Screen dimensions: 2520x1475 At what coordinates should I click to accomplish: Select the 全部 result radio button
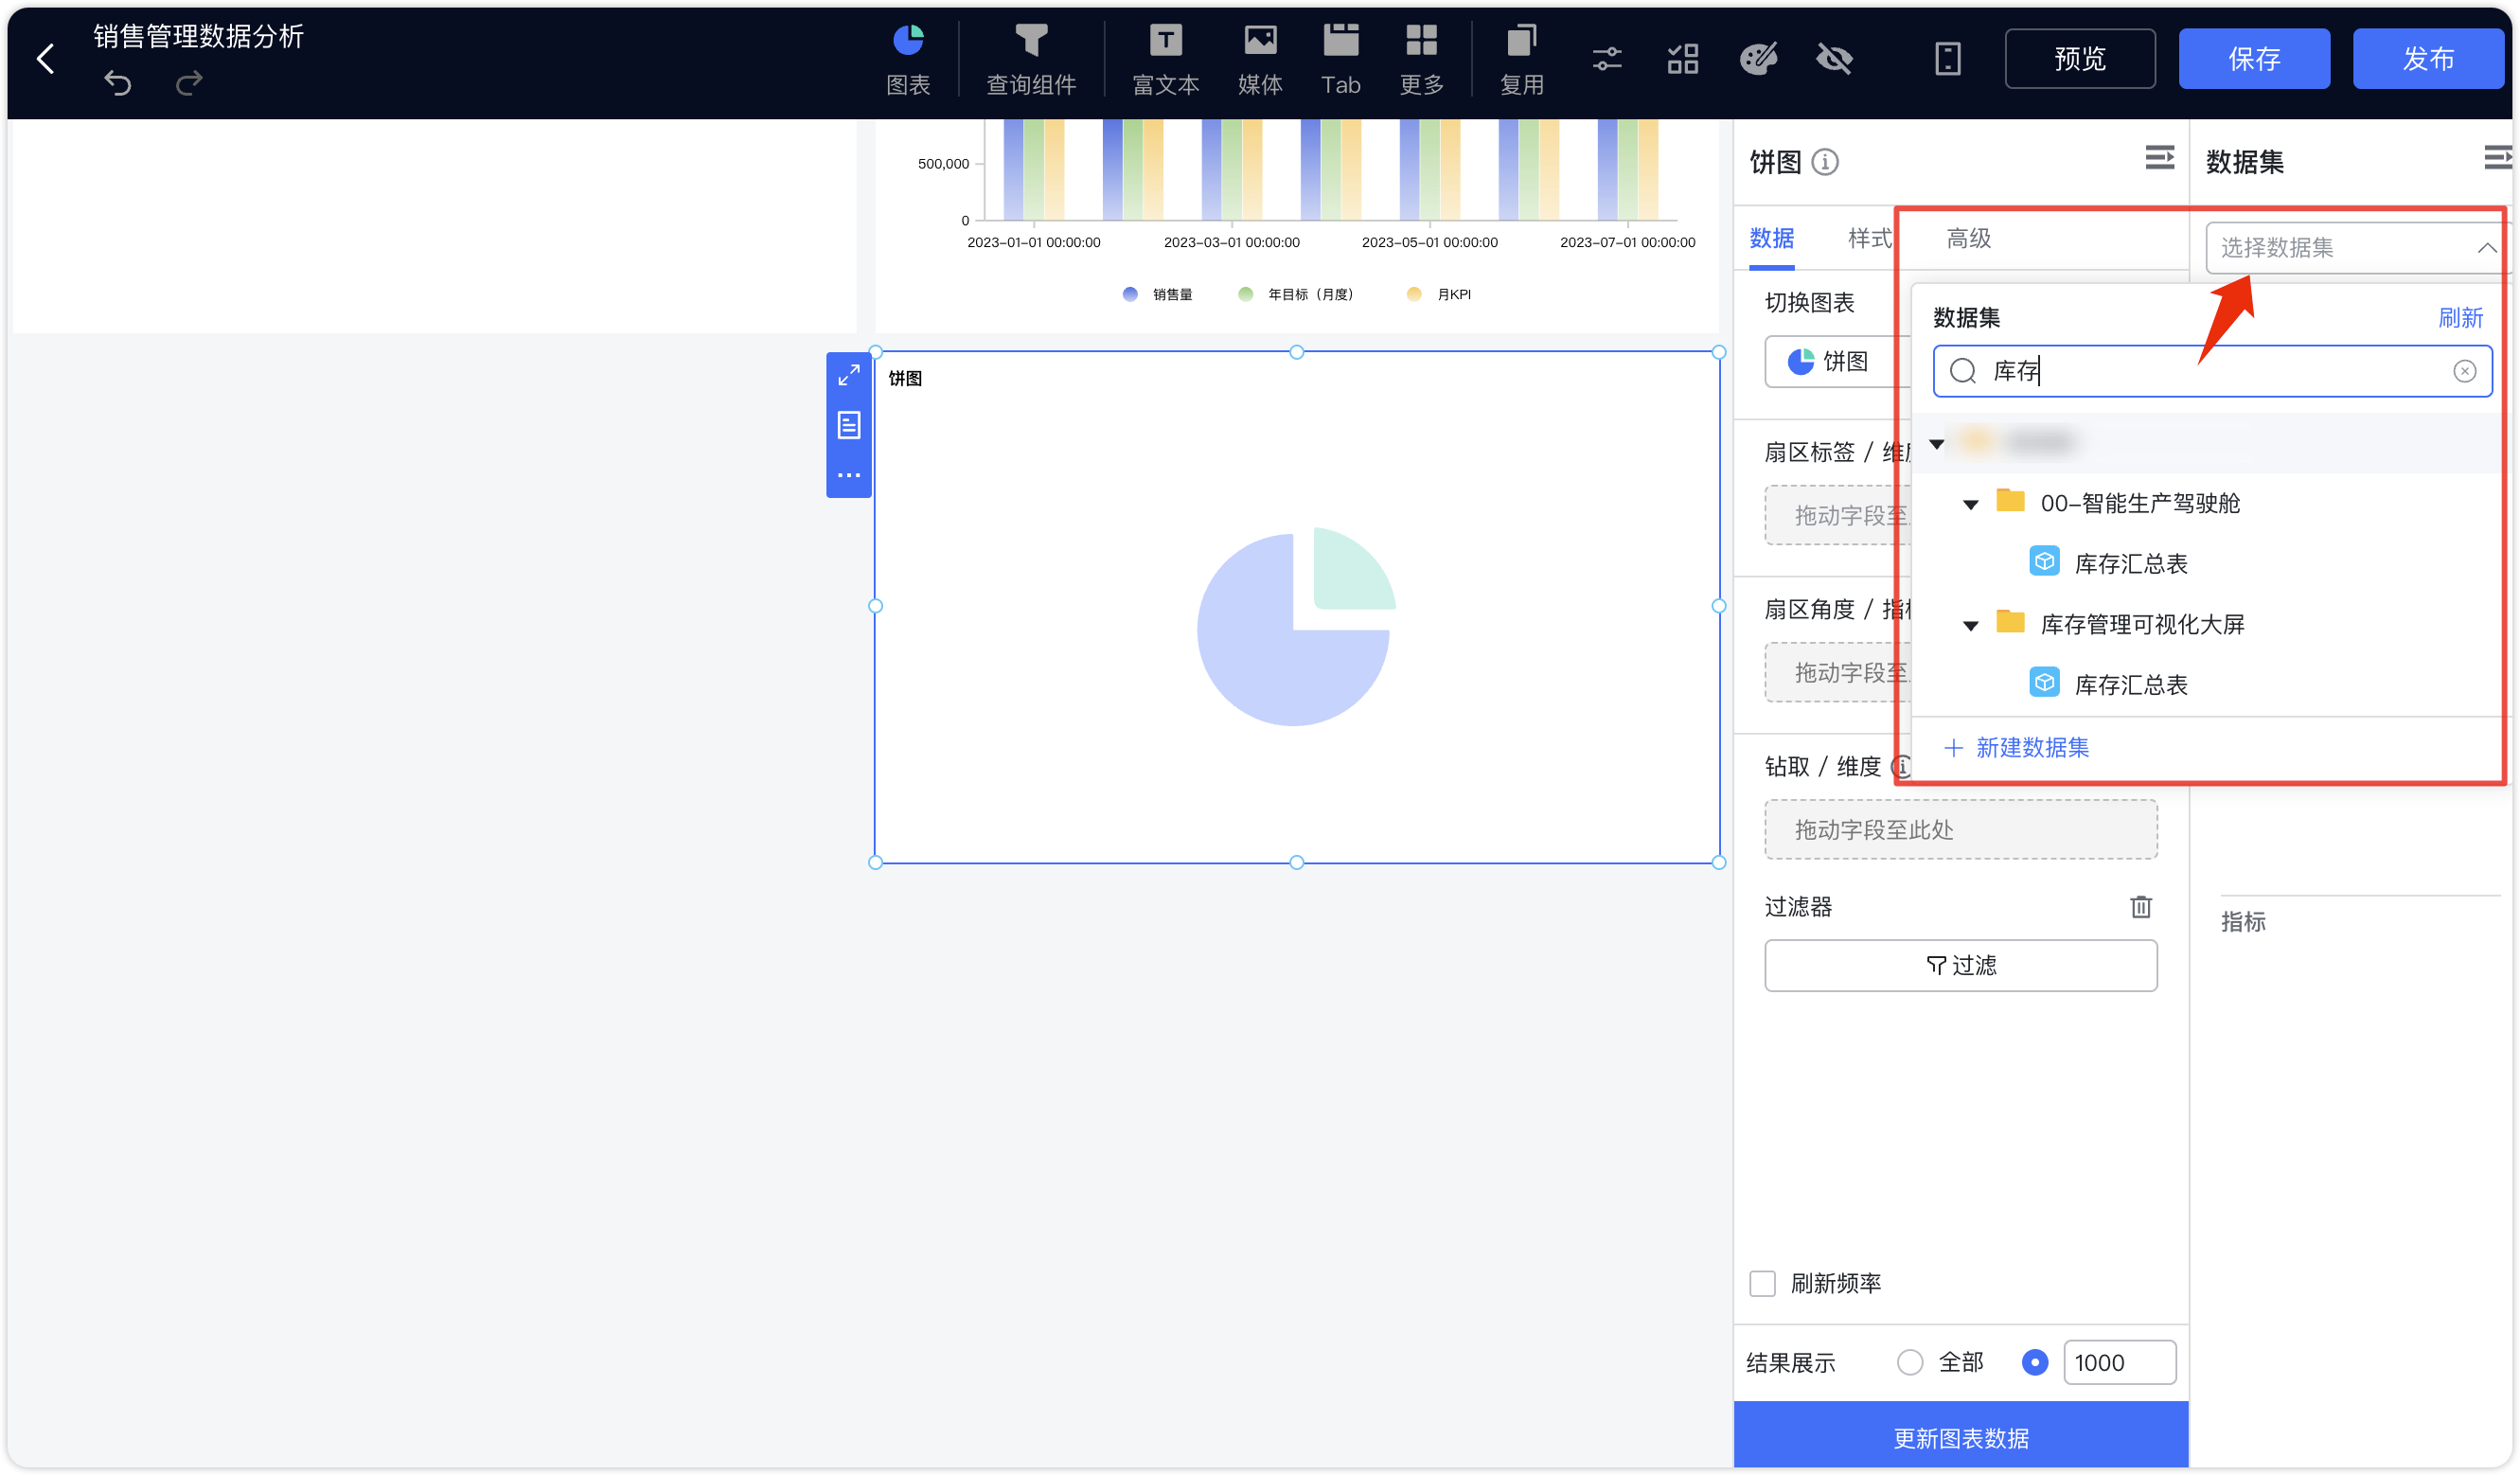pos(1910,1363)
